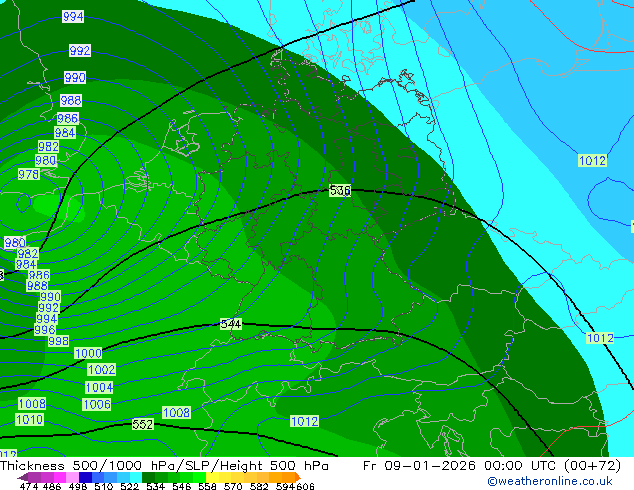Click the 978 isobar pressure label
634x490 pixels.
tap(29, 174)
